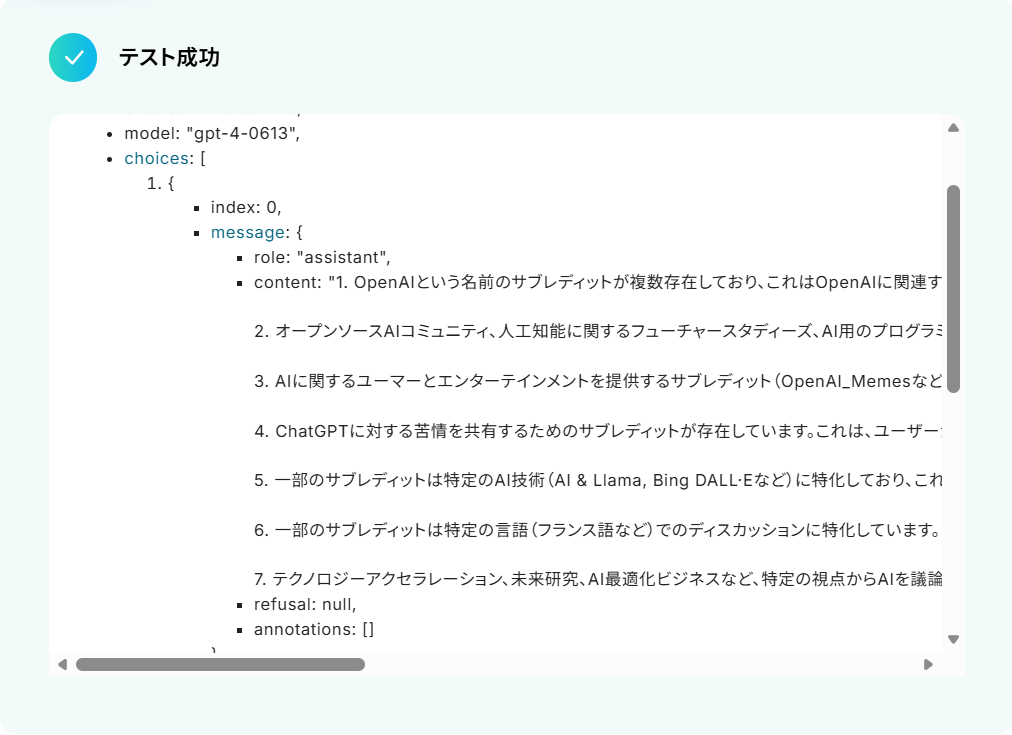Select the refusal: null line
The image size is (1012, 735).
point(305,605)
